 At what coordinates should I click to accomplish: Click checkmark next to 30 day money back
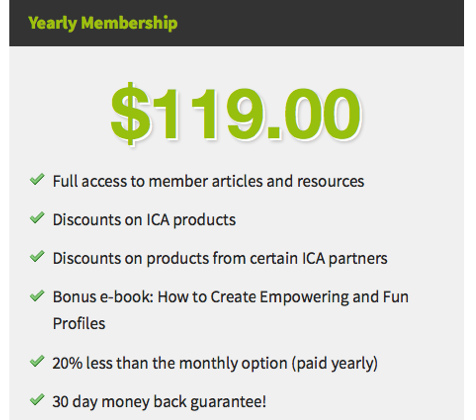click(x=37, y=399)
